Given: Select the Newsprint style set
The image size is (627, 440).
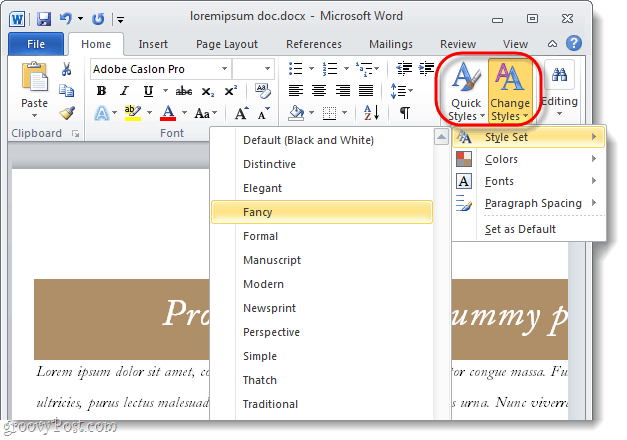Looking at the screenshot, I should coord(322,308).
